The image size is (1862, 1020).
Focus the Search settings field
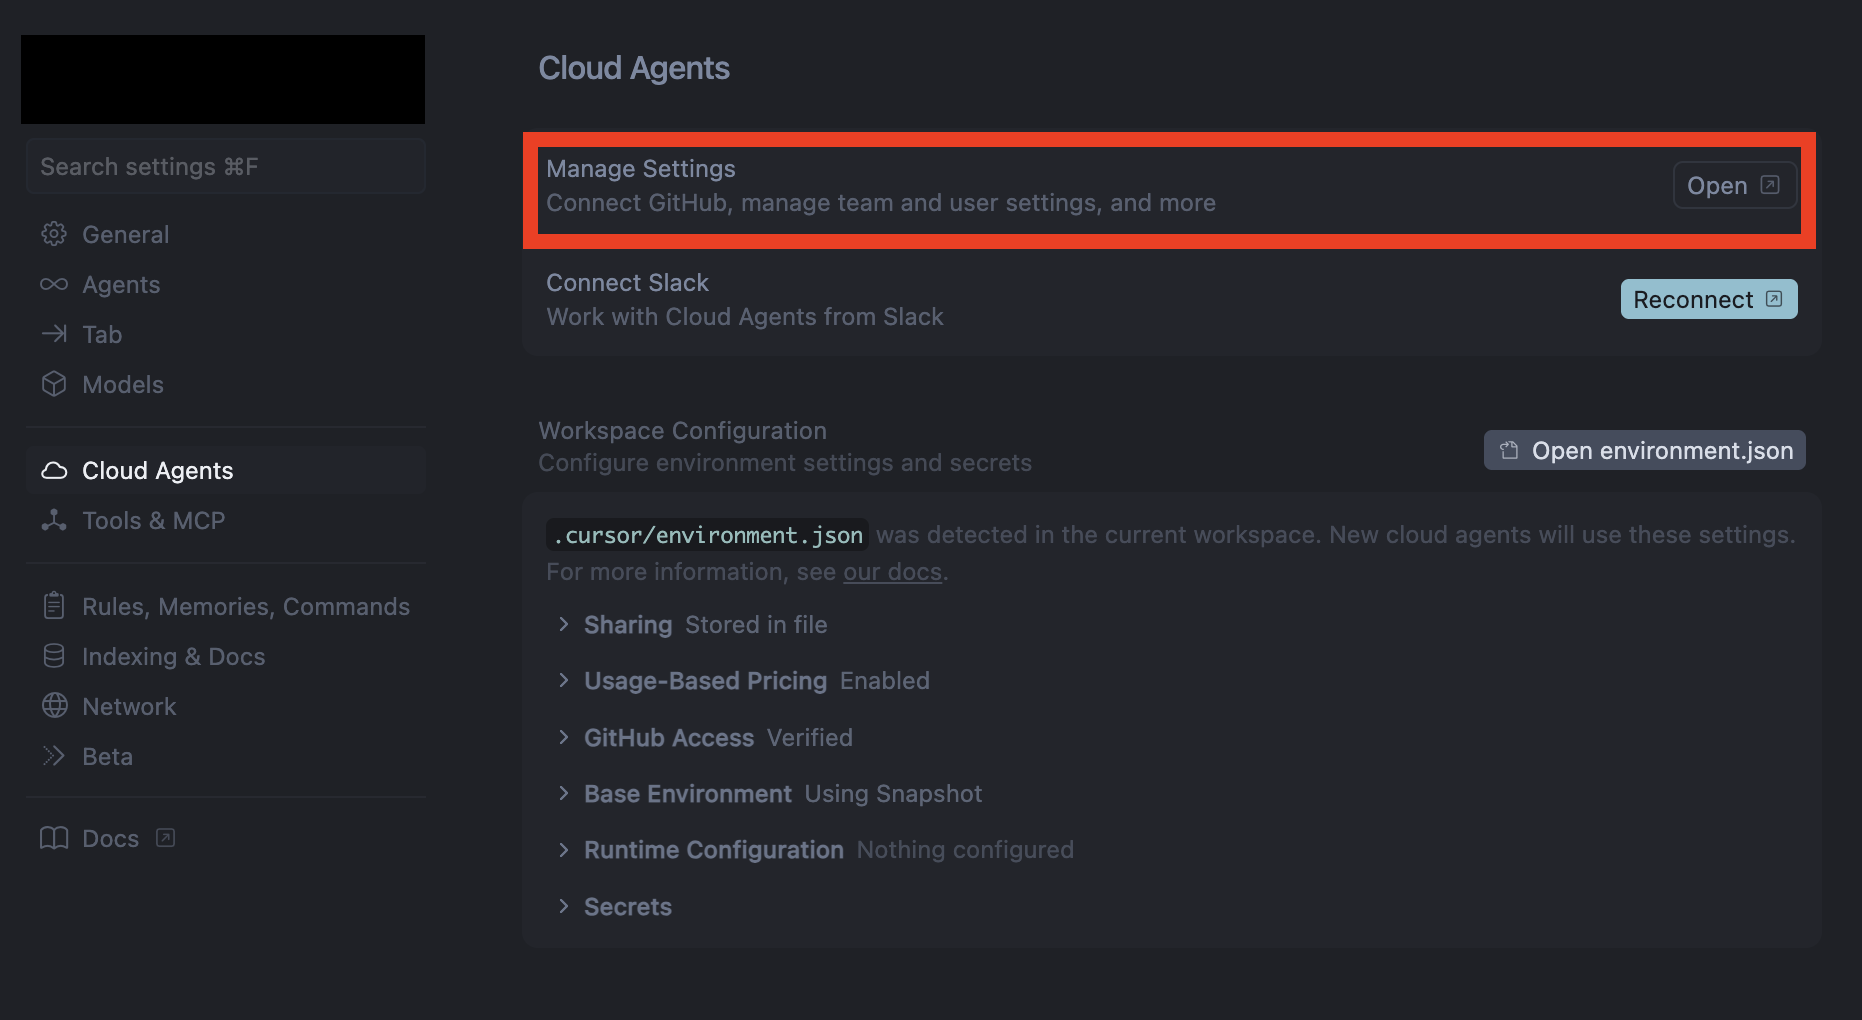pos(225,167)
